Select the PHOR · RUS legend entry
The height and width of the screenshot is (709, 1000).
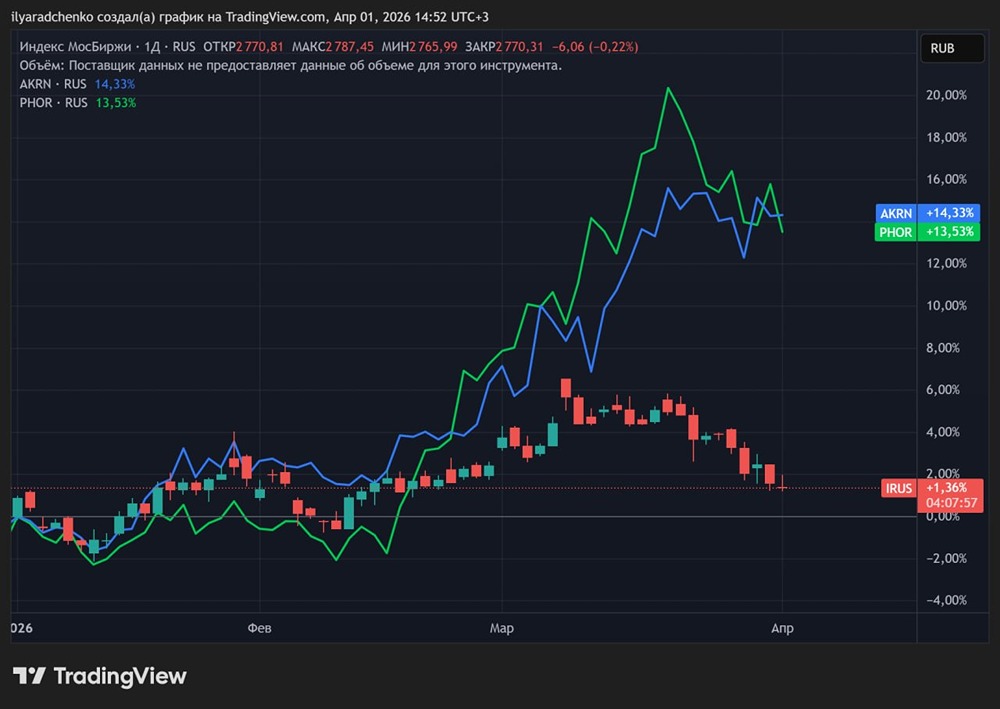(53, 102)
